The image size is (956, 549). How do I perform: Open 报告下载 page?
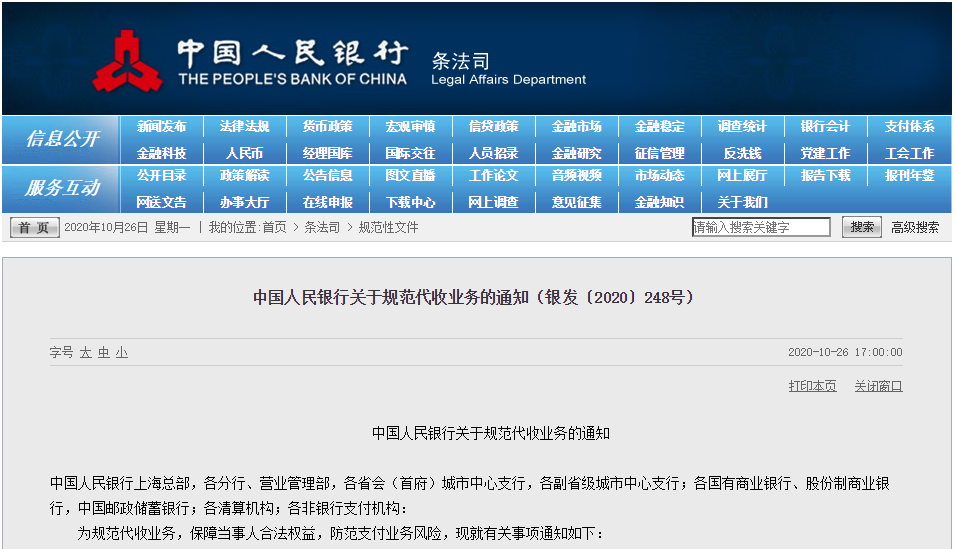pyautogui.click(x=825, y=175)
